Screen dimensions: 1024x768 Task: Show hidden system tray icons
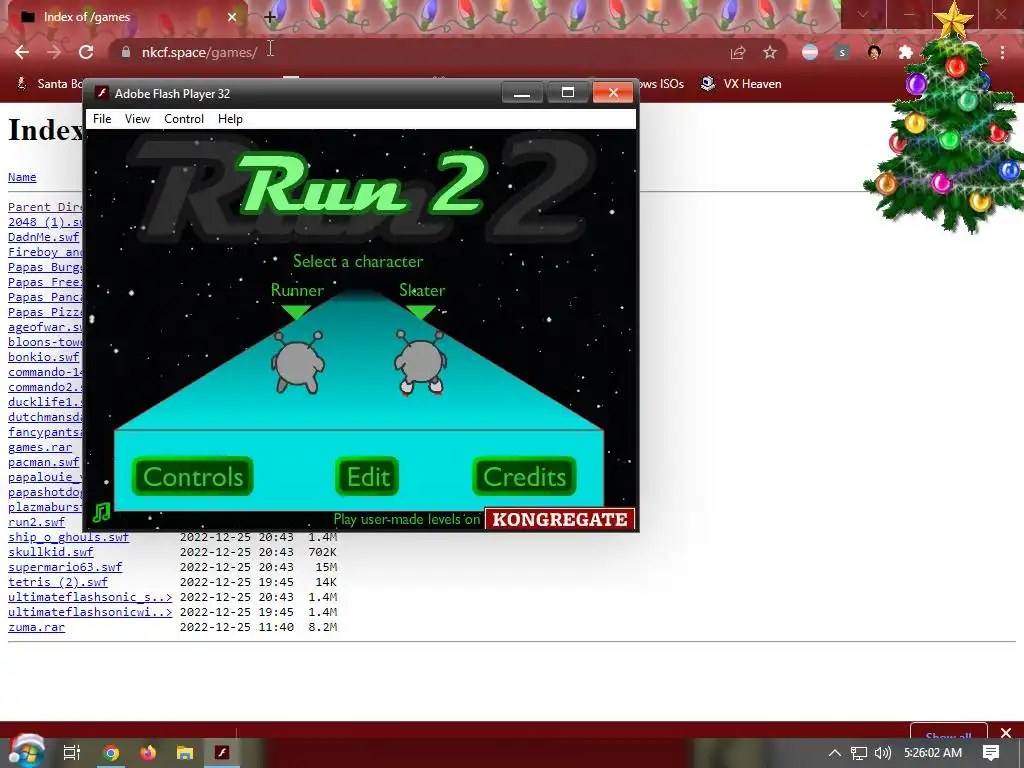click(x=834, y=753)
